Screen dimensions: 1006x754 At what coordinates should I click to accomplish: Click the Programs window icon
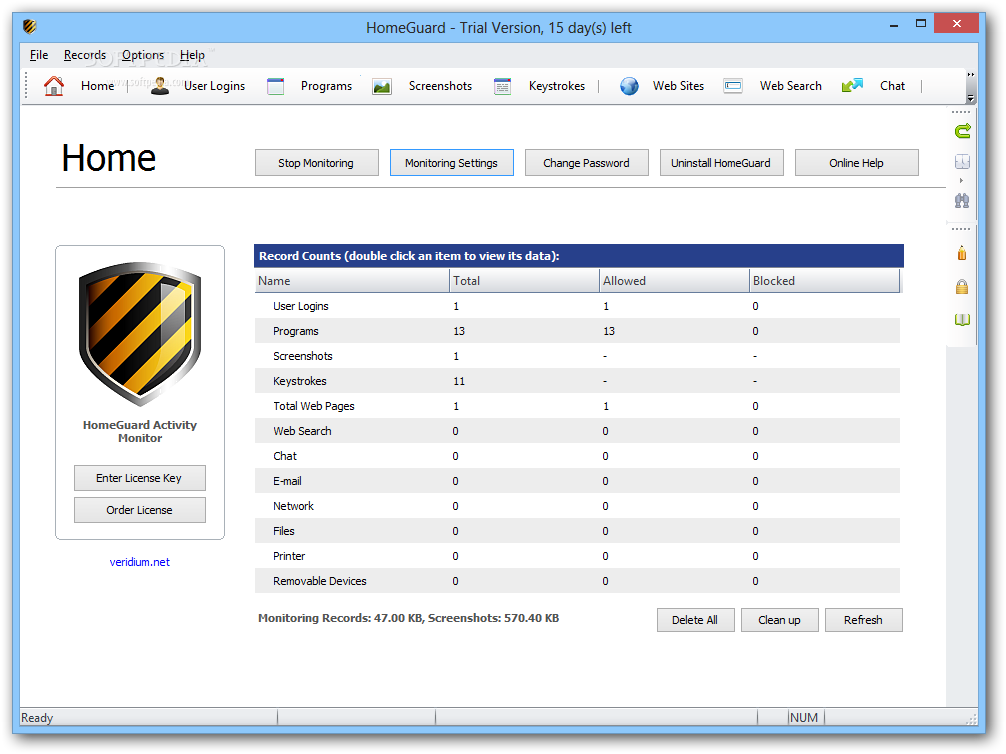click(275, 86)
